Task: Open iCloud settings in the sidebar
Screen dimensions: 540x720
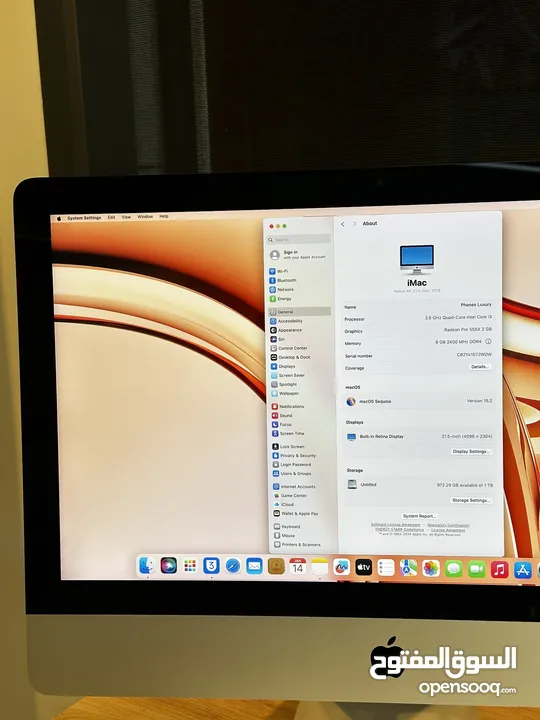Action: pyautogui.click(x=284, y=504)
